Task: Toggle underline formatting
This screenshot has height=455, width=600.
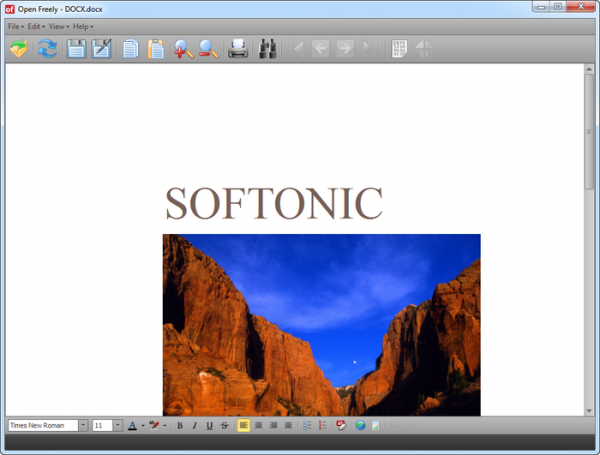Action: (209, 426)
